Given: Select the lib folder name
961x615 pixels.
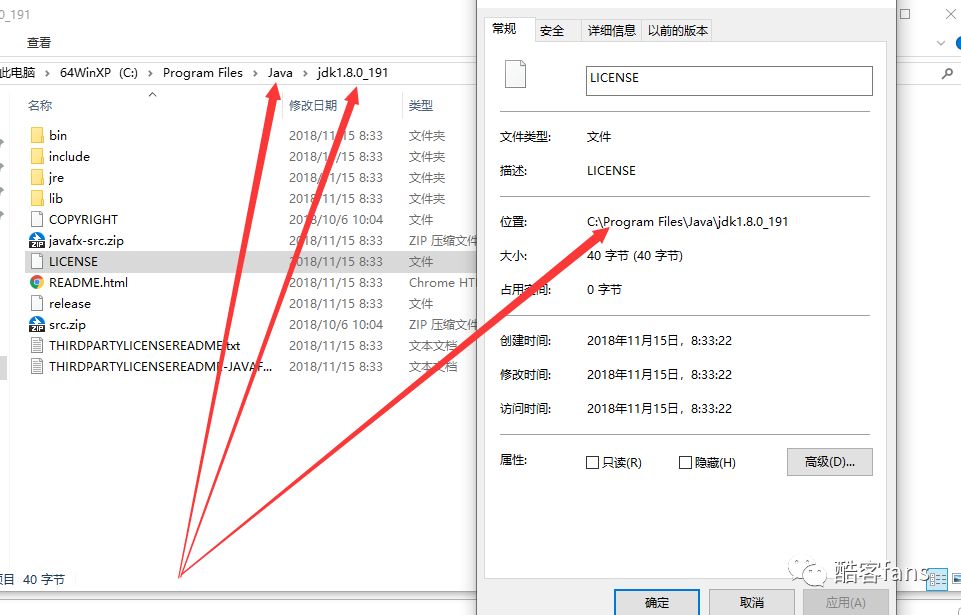Looking at the screenshot, I should [56, 198].
